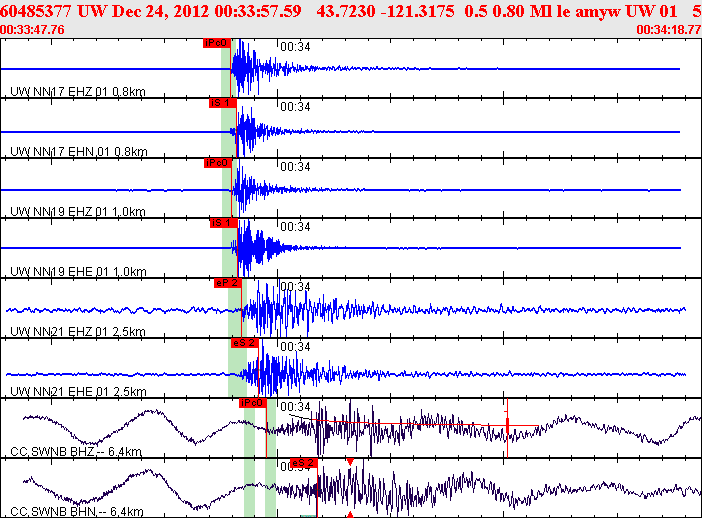Click the window end time 00:34:18.77
Image resolution: width=702 pixels, height=518 pixels.
coord(669,30)
